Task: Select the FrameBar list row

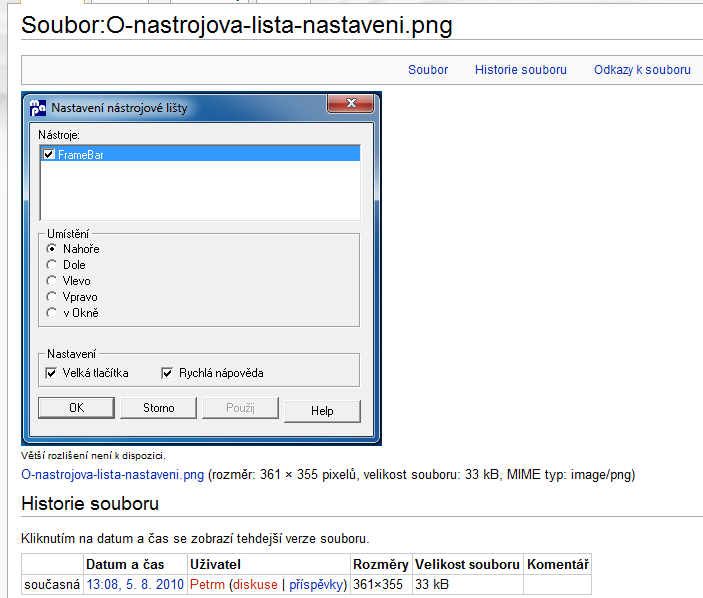Action: (200, 154)
